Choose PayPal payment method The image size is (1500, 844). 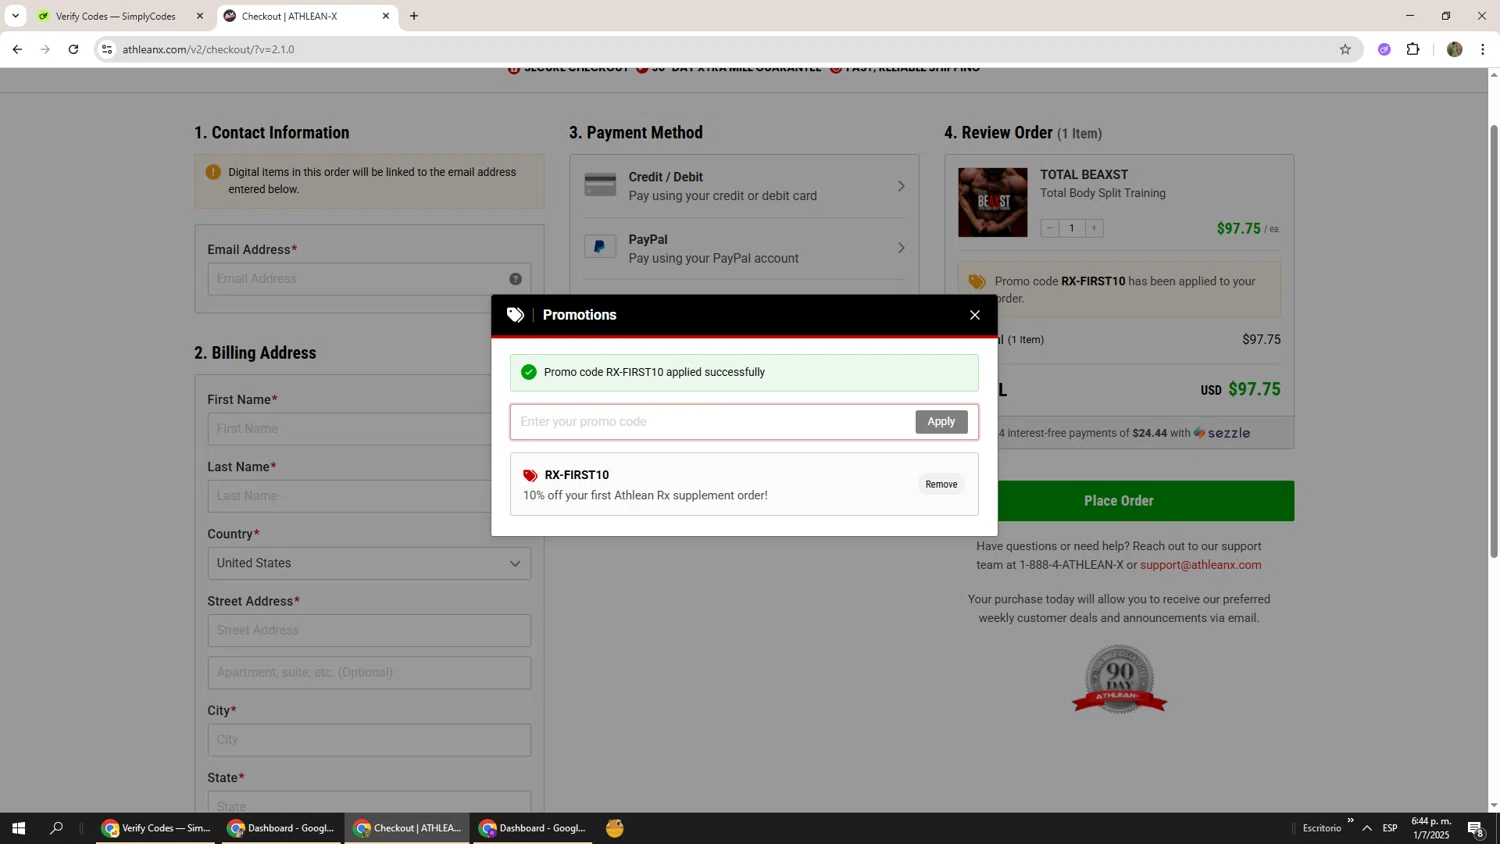(744, 248)
